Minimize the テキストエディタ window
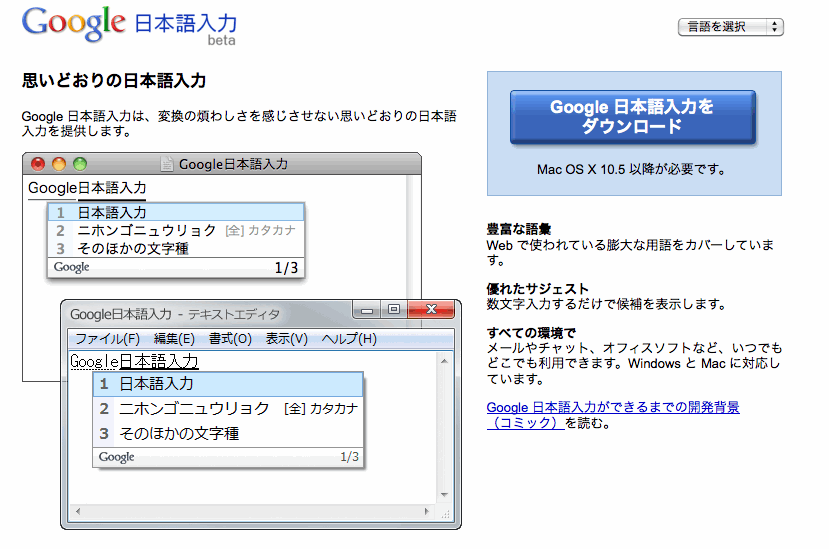829x549 pixels. point(366,310)
